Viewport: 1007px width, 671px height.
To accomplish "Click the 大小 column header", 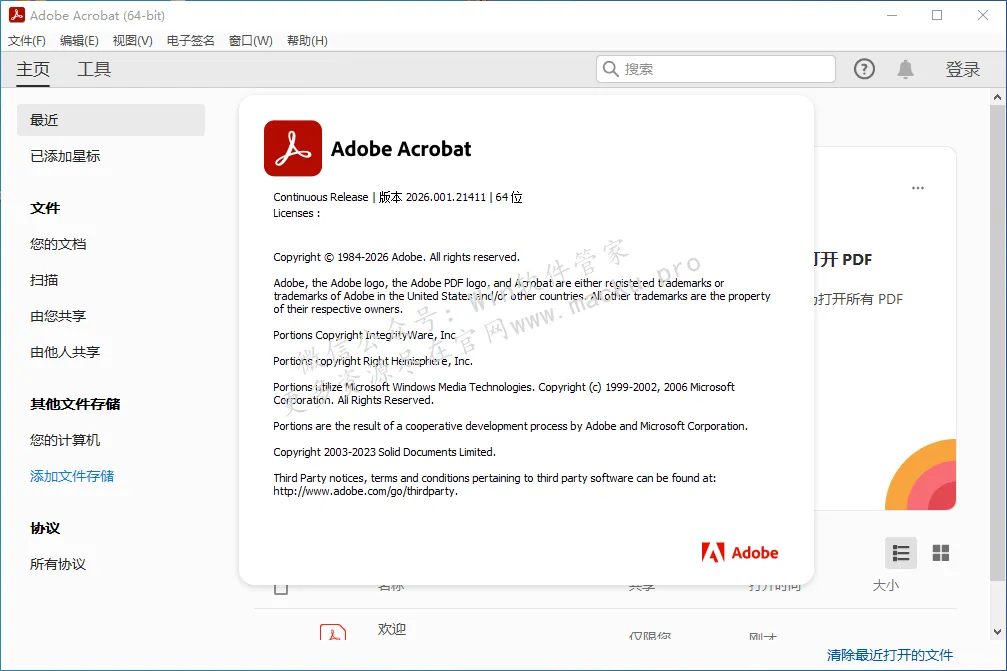I will [886, 586].
